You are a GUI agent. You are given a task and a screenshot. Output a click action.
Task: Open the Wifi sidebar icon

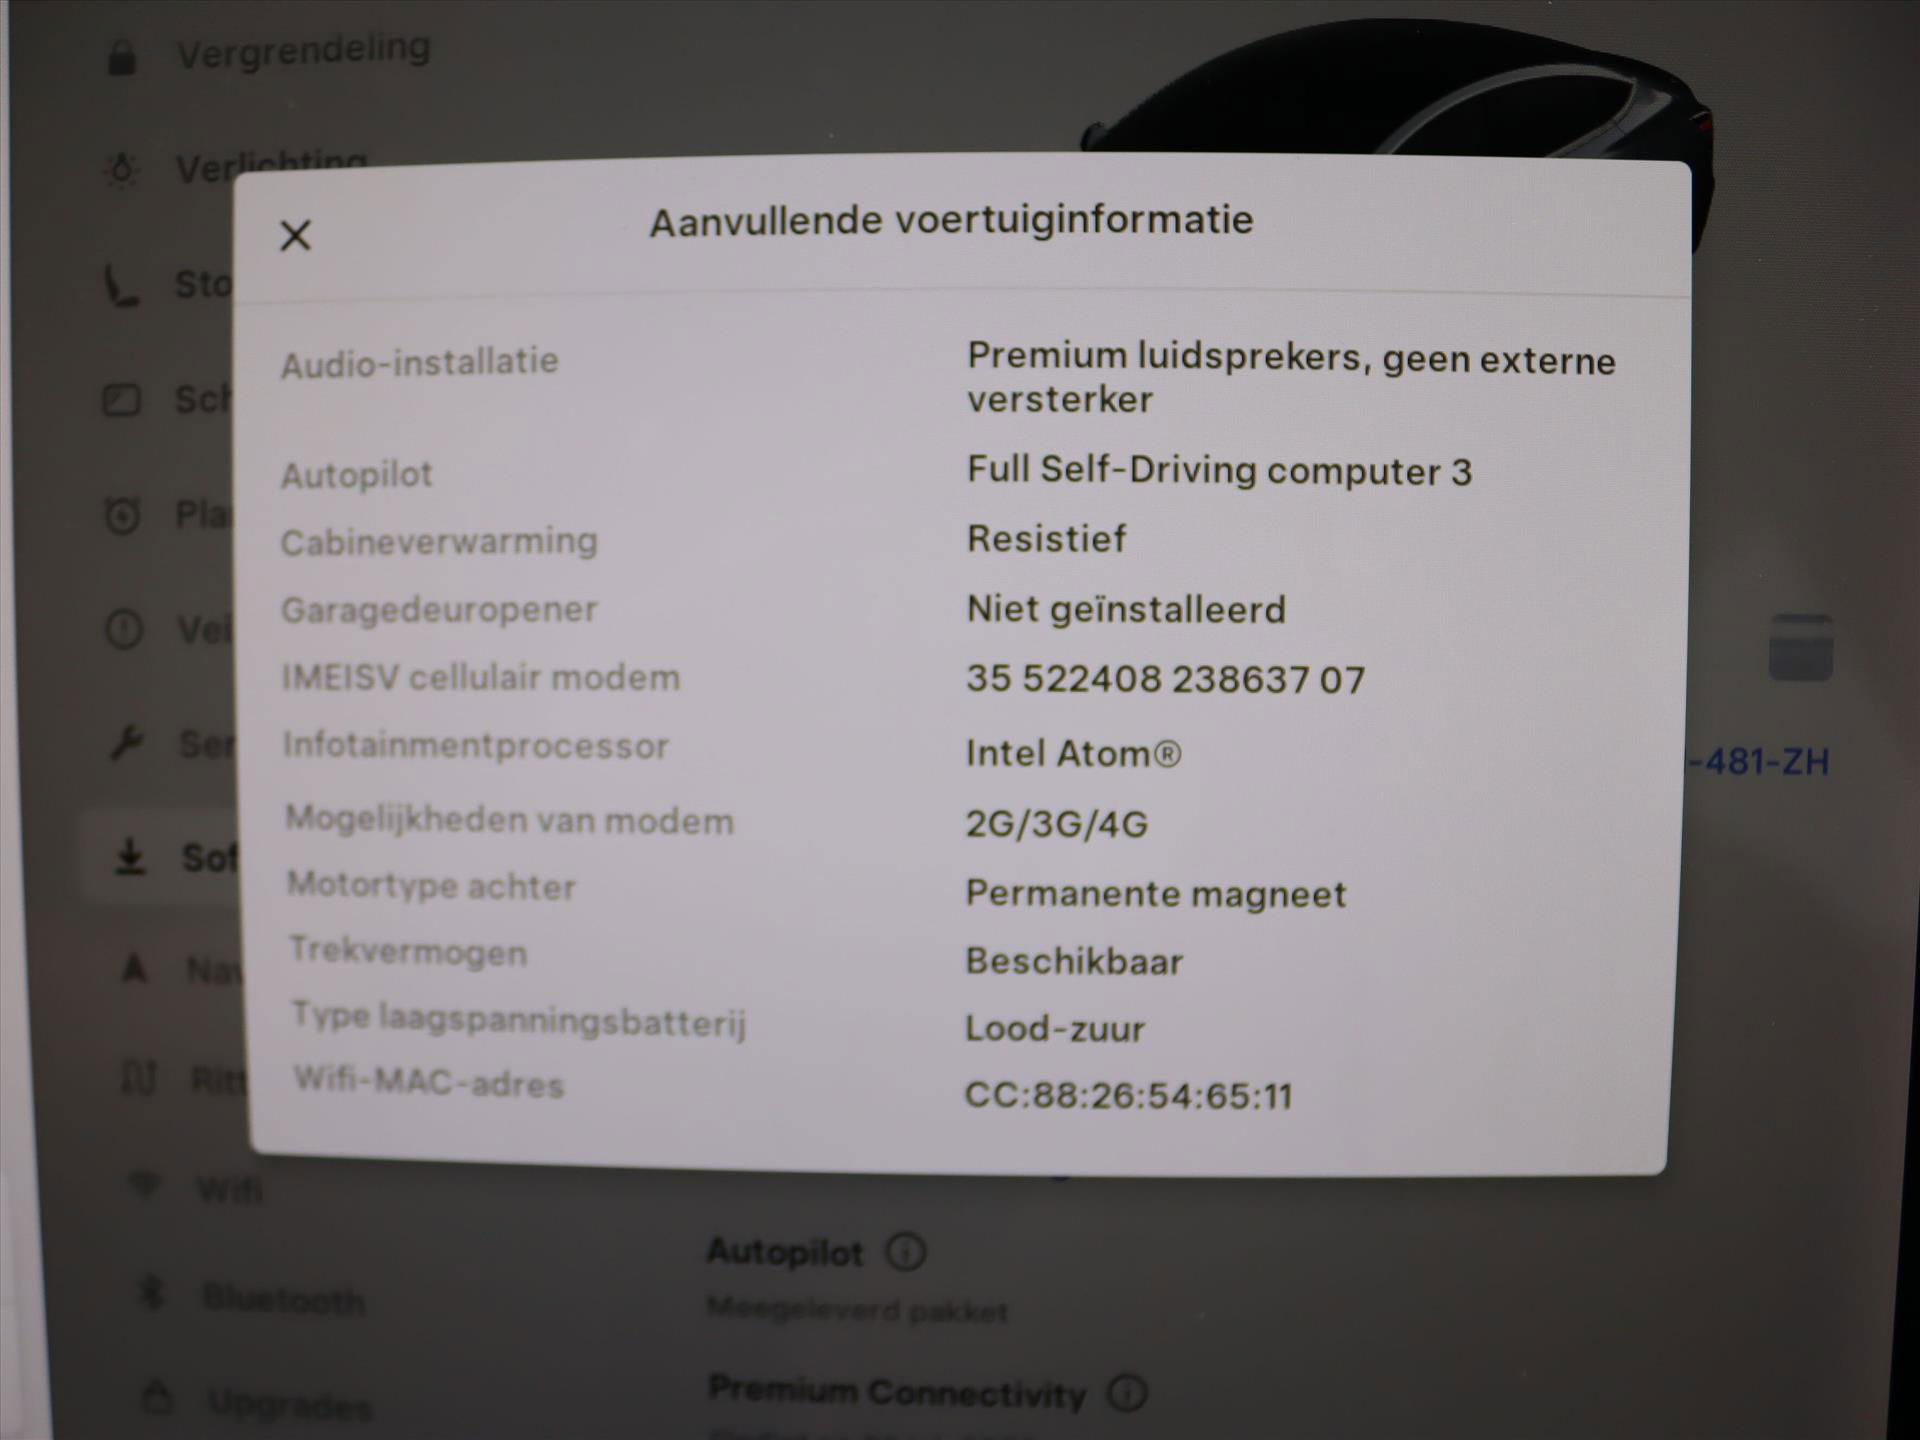tap(145, 1186)
